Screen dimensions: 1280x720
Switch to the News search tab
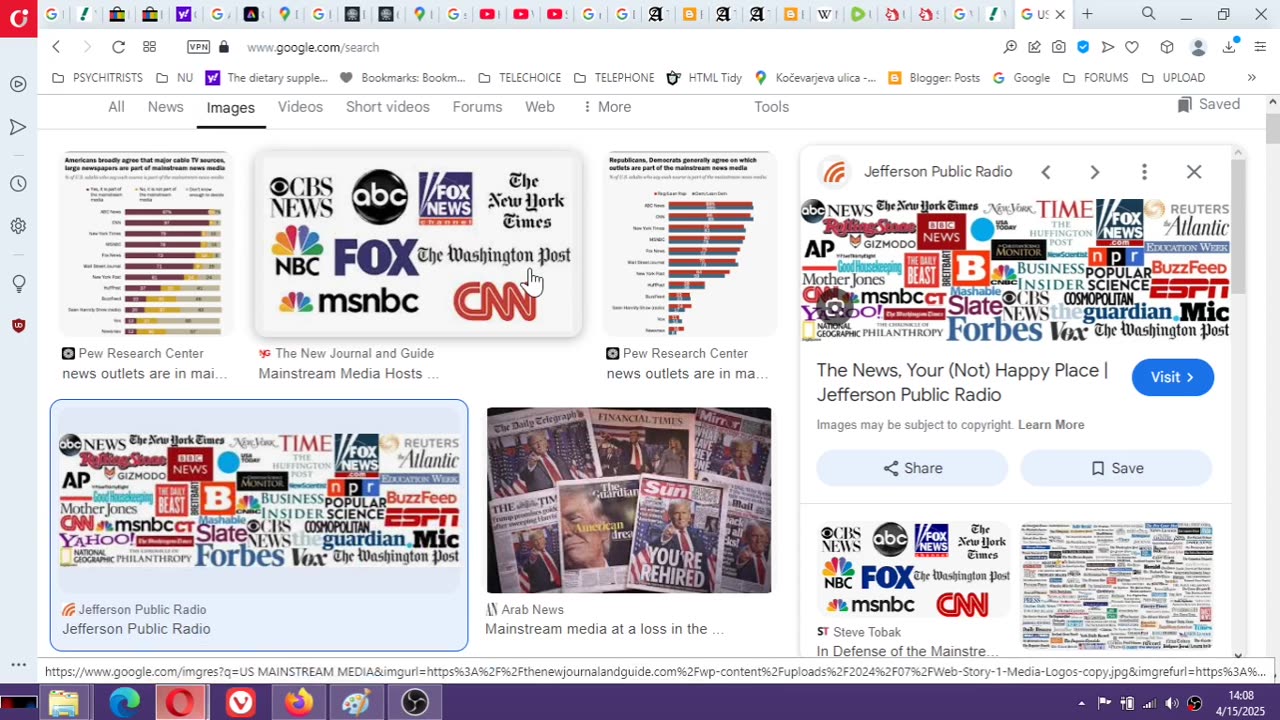click(x=166, y=107)
